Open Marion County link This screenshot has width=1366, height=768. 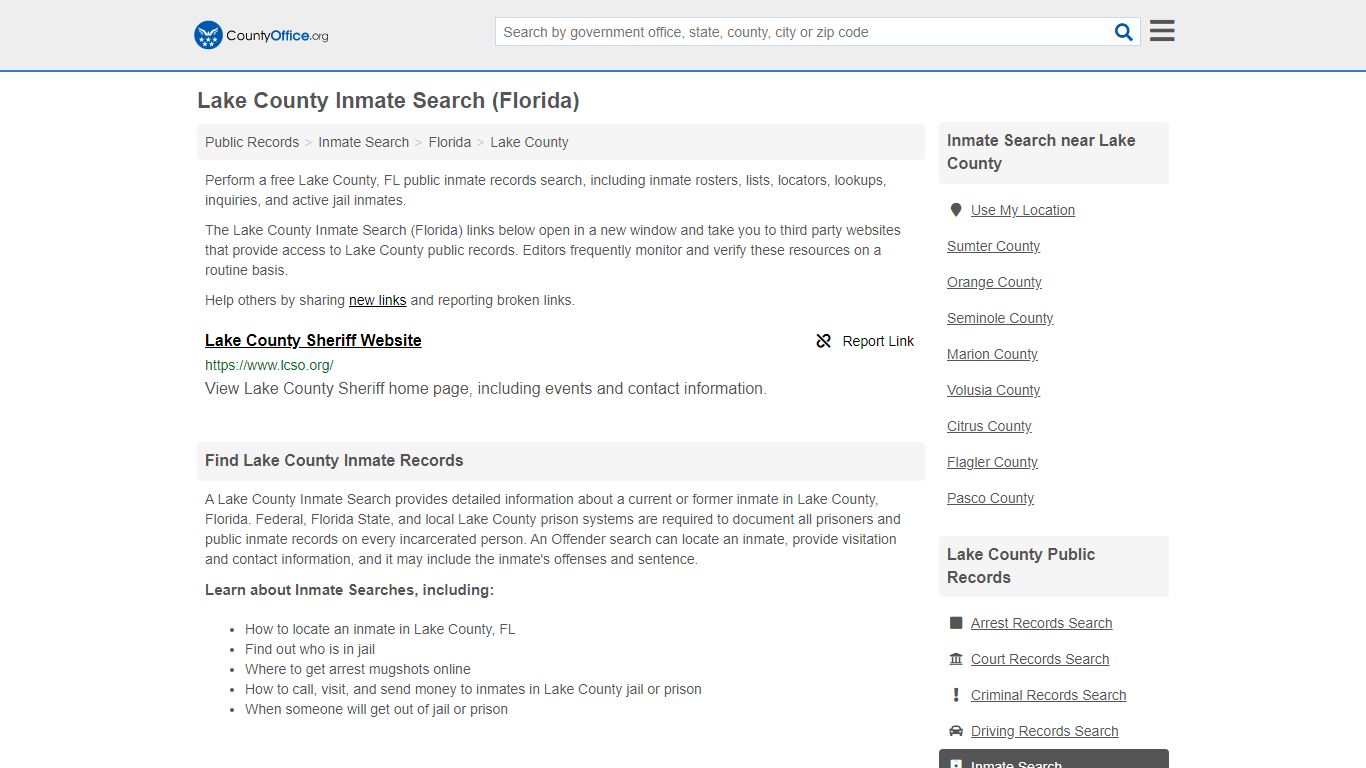pyautogui.click(x=992, y=354)
